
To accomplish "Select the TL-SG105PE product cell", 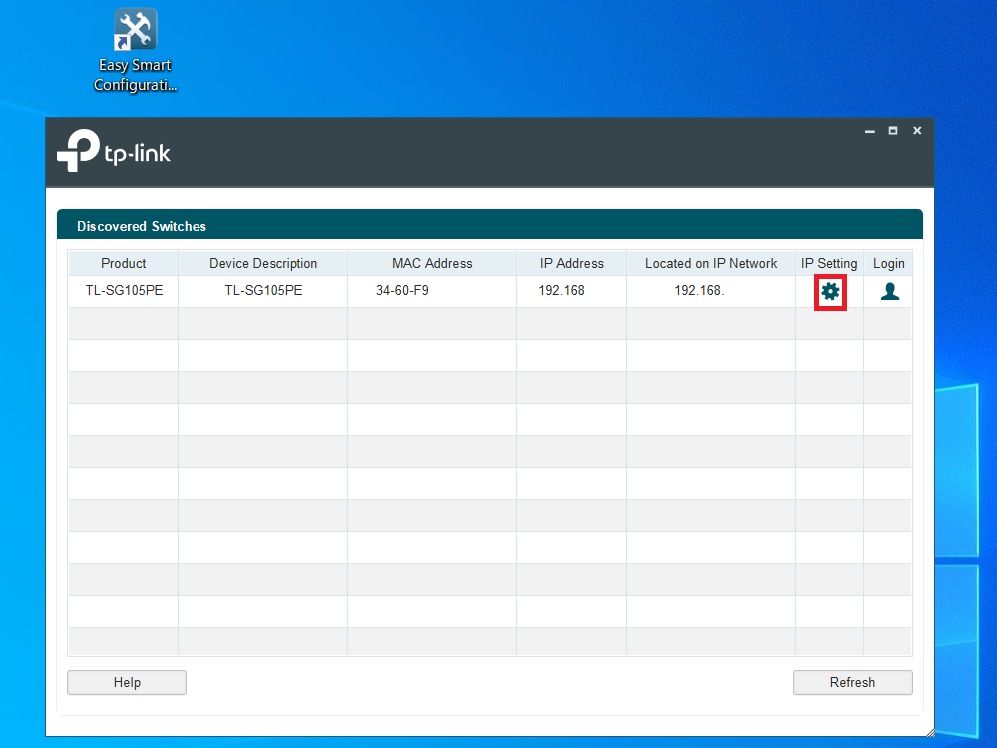I will click(124, 291).
